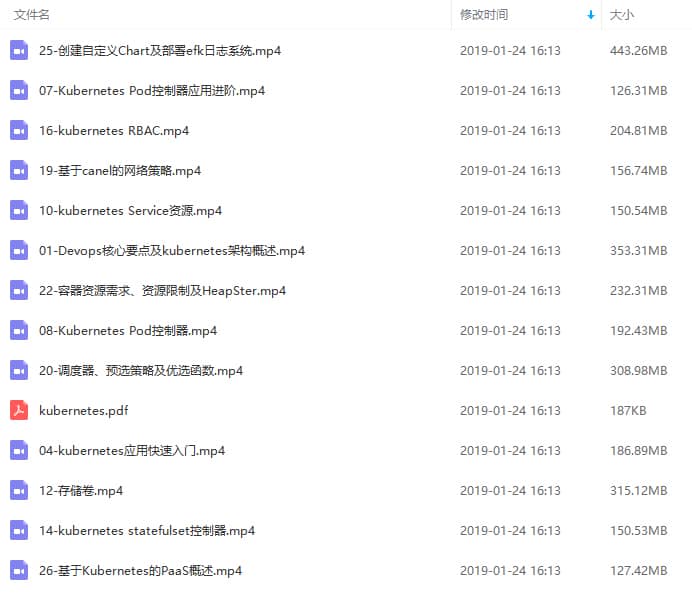Click the 443.26MB size of the first file
The width and height of the screenshot is (692, 600).
(639, 51)
